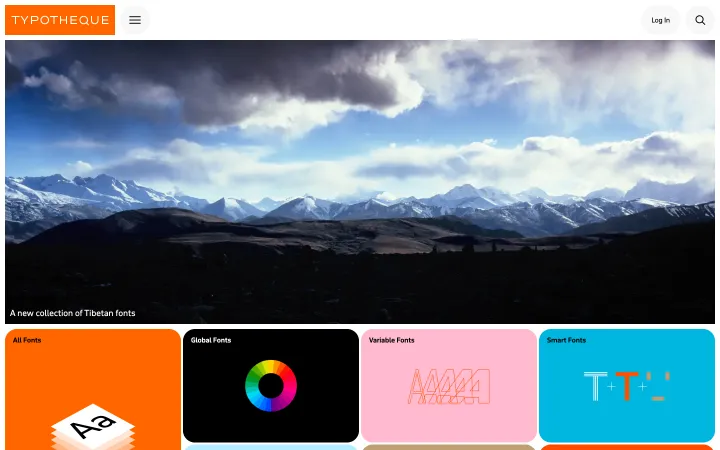Screen dimensions: 720x450
Task: Click the Log In button
Action: [660, 20]
